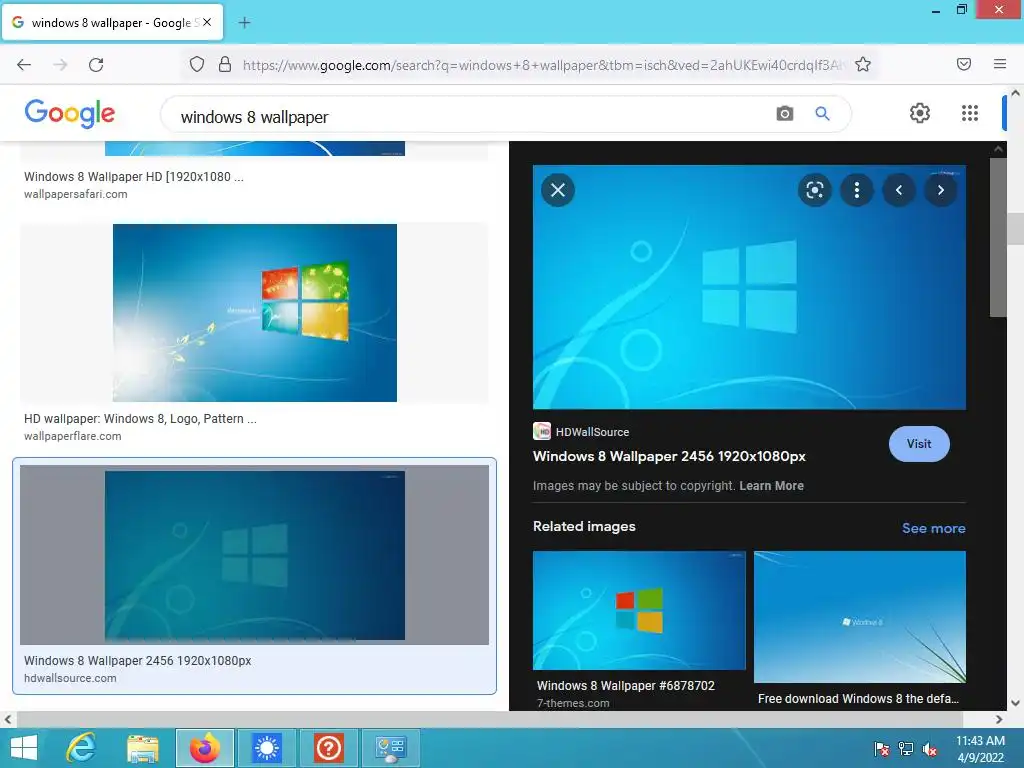Open the Learn More copyright link

(771, 486)
